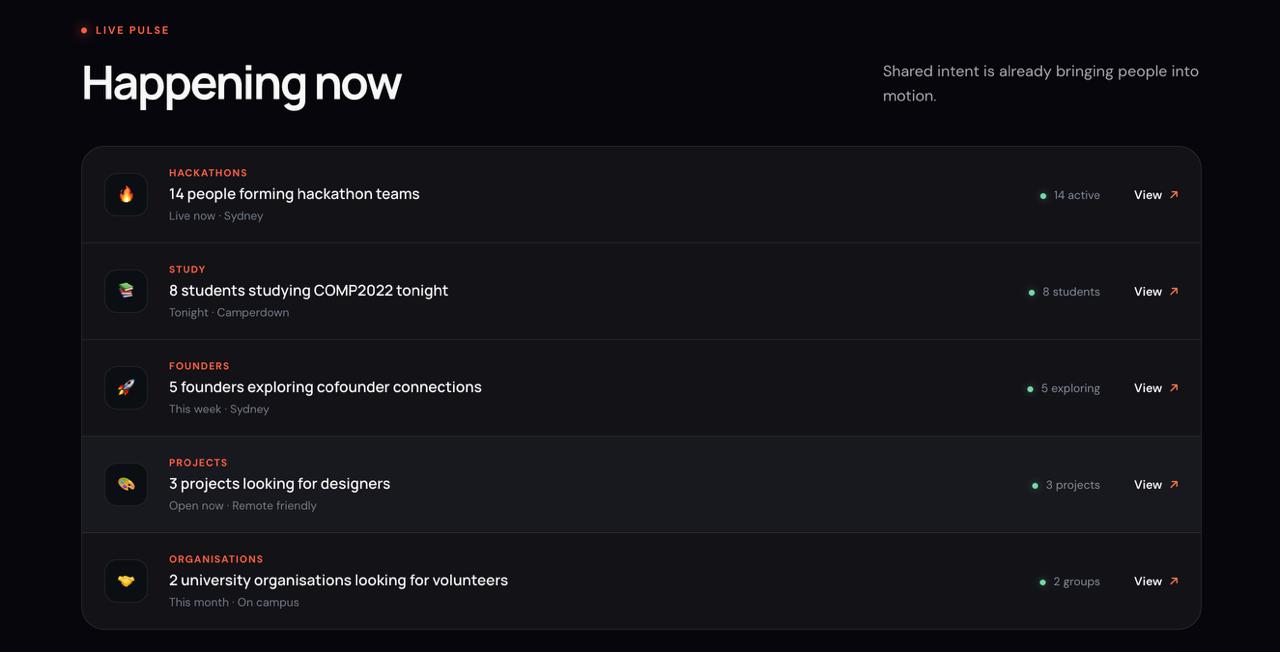Click the arrow icon beside organisations View
The height and width of the screenshot is (652, 1280).
pyautogui.click(x=1174, y=581)
